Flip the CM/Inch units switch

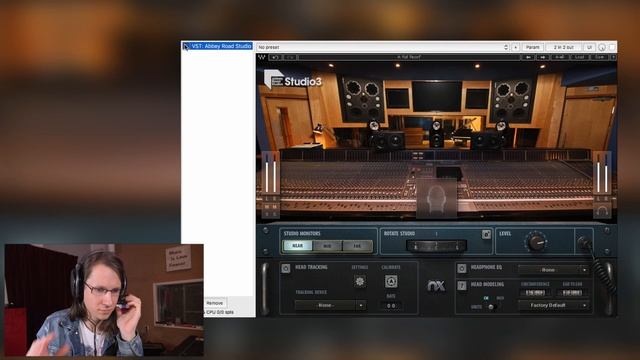tap(491, 307)
